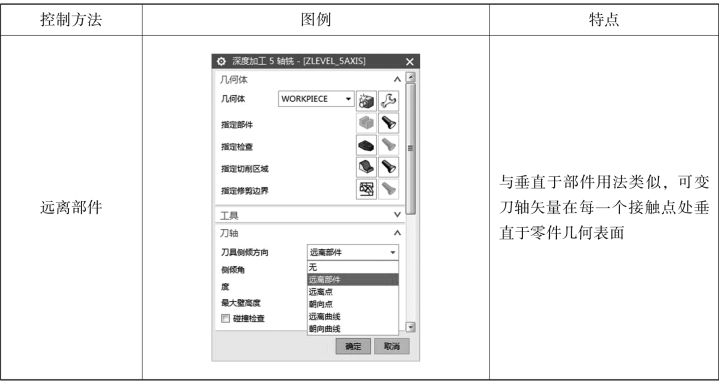Click the dialog vertical scrollbar thumb
Screen dimensions: 719x381
pos(411,149)
